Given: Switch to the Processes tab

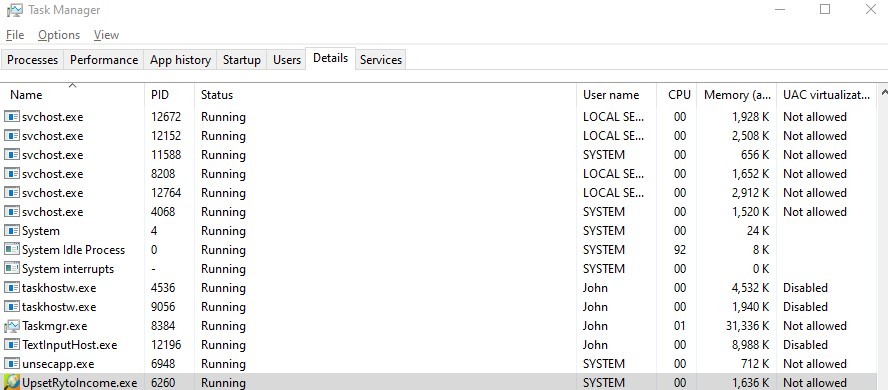Looking at the screenshot, I should click(x=32, y=60).
